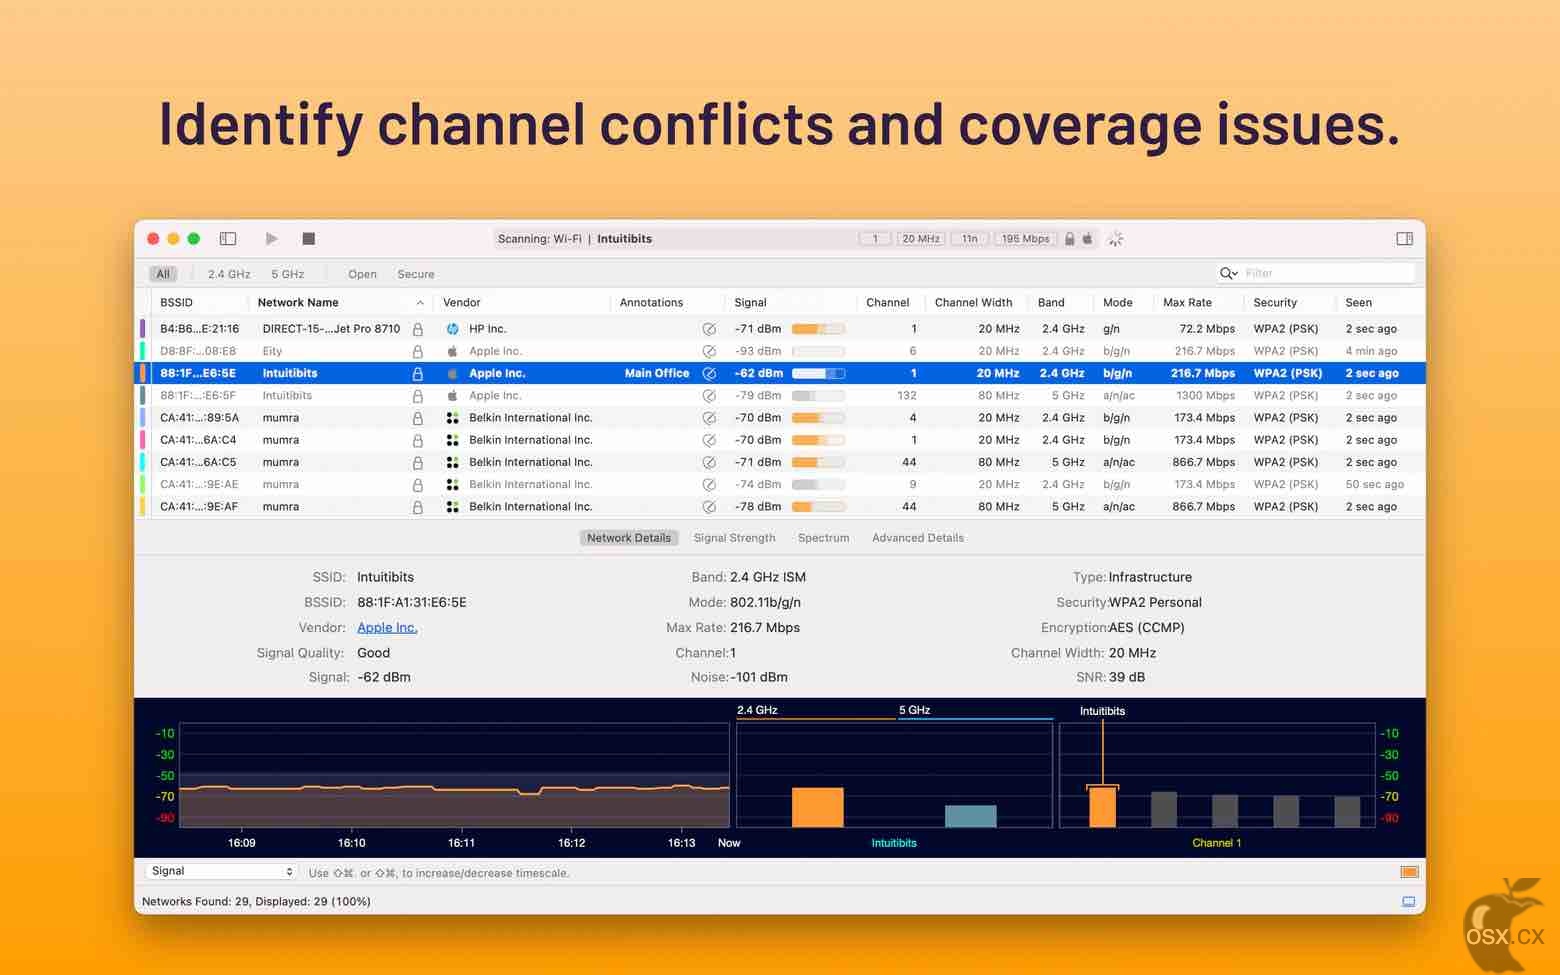Filter networks by 2.4 GHz
This screenshot has height=975, width=1560.
(229, 274)
